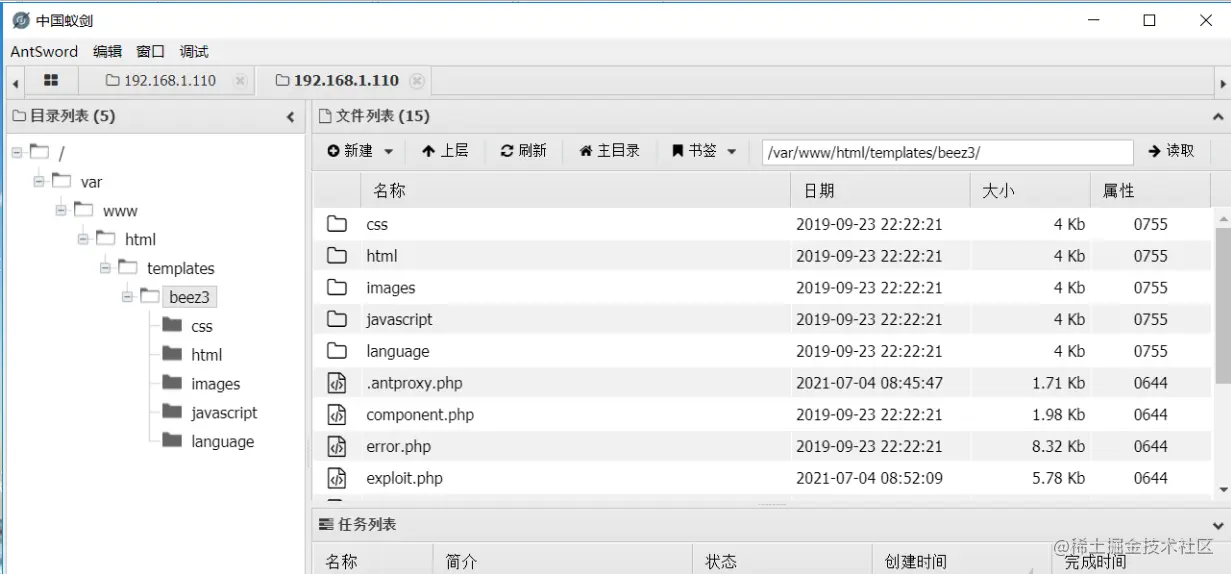Open the 调试 menu

[x=194, y=52]
